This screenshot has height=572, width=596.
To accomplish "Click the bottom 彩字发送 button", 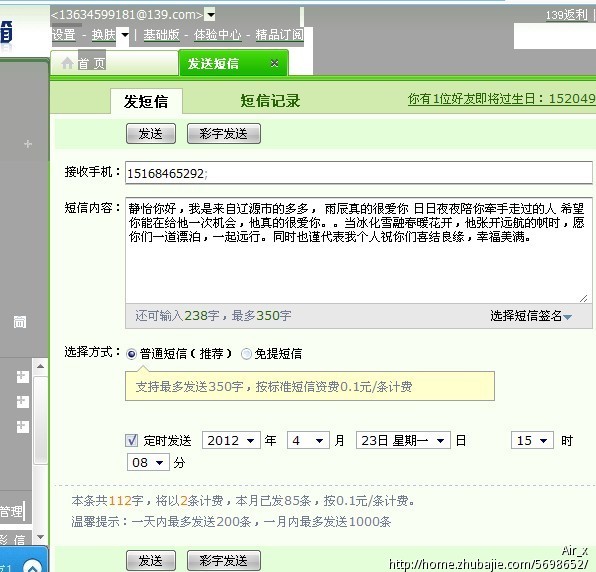I will (224, 561).
